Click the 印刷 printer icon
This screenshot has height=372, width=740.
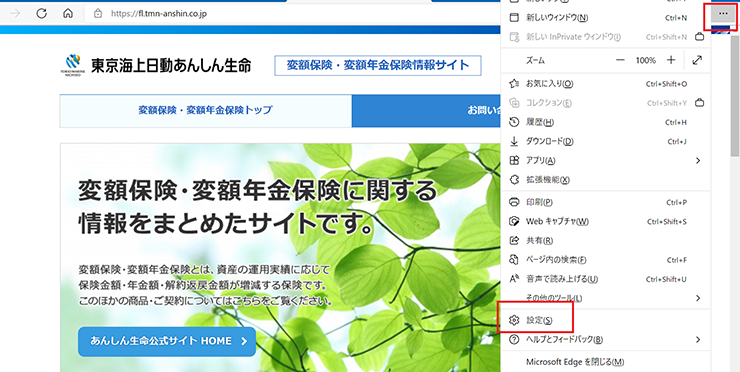tap(514, 202)
